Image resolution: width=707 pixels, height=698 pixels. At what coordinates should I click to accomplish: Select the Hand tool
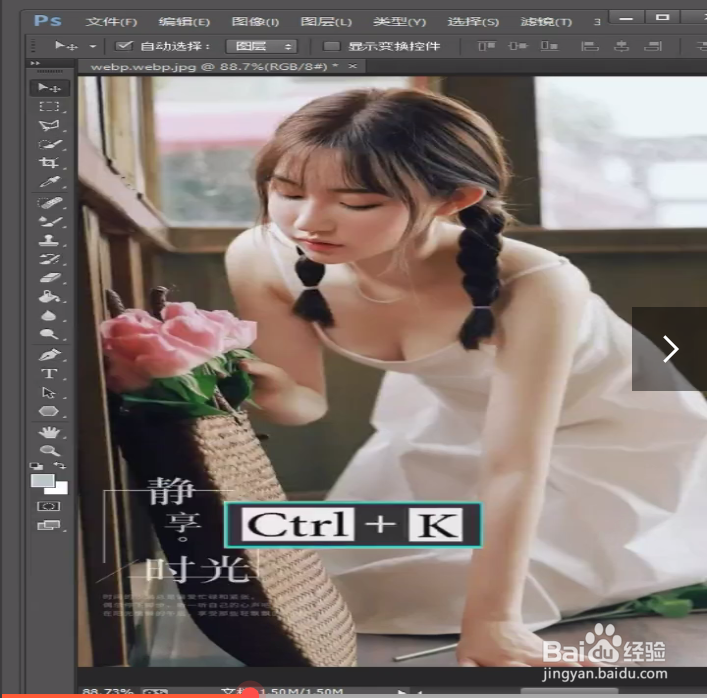(49, 432)
